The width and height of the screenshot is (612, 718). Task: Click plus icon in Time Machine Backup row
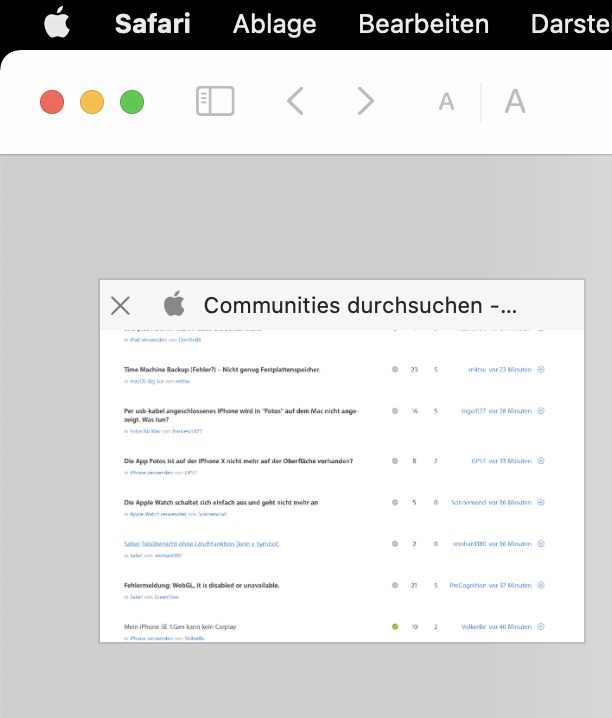click(541, 370)
